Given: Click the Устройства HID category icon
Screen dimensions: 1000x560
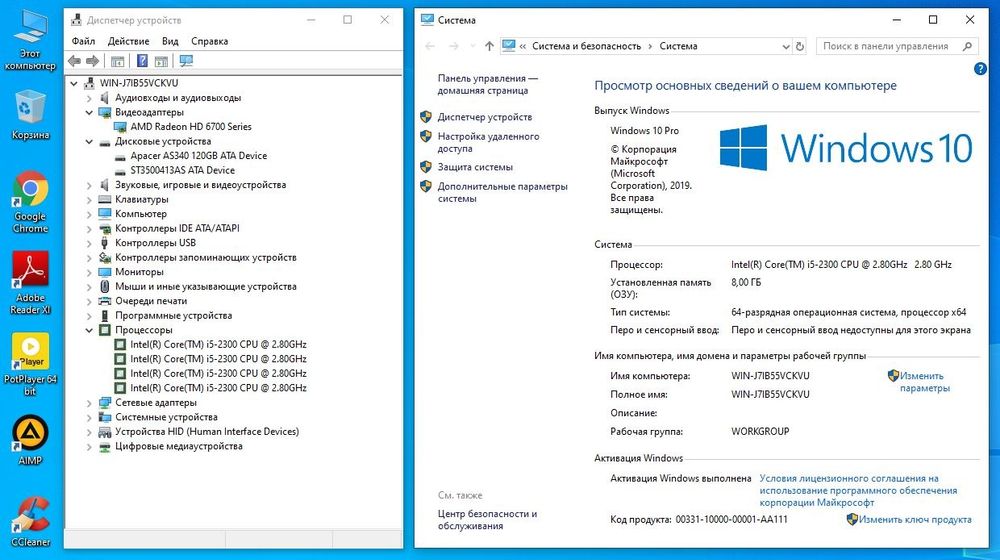Looking at the screenshot, I should click(105, 432).
